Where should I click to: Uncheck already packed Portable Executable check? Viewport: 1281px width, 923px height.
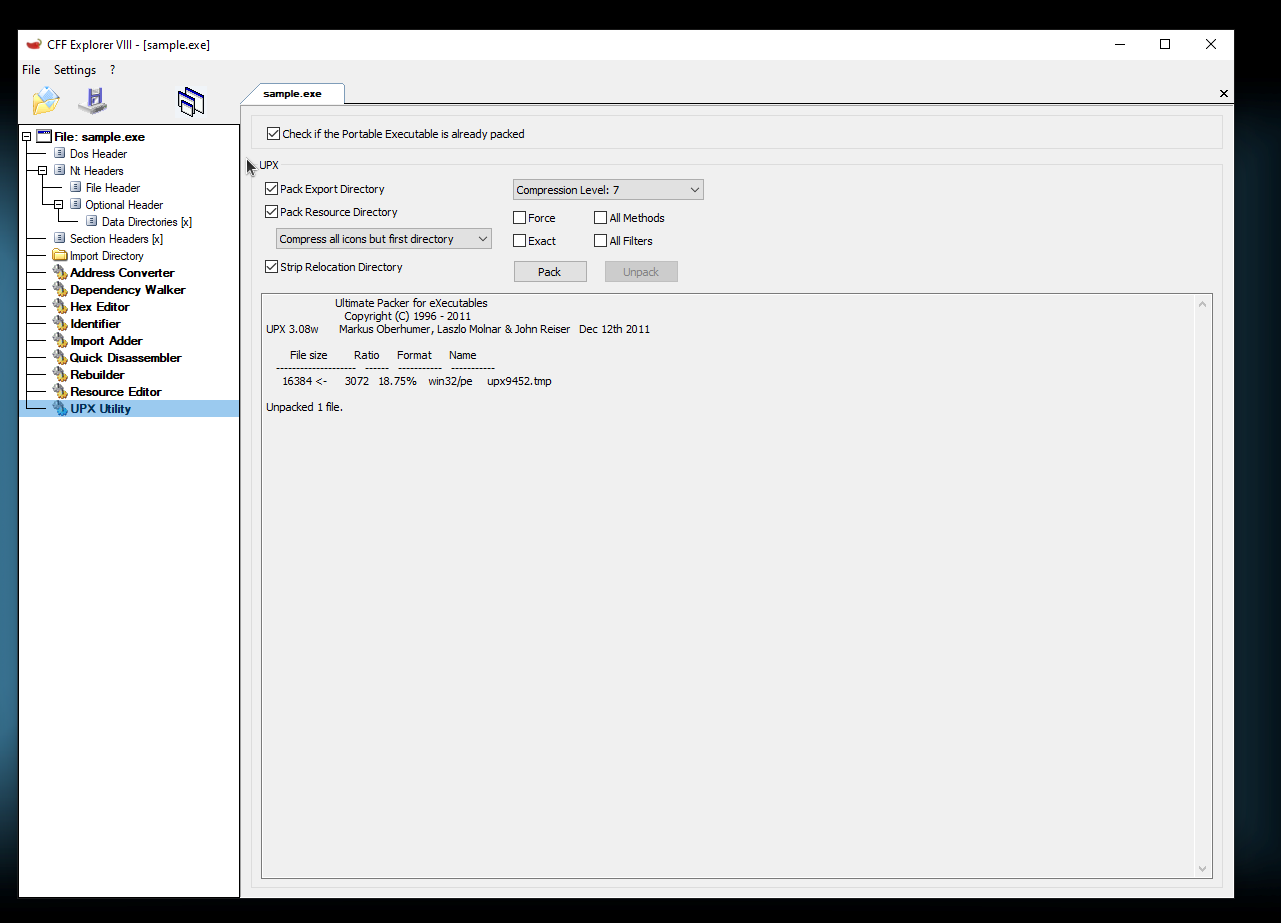pyautogui.click(x=273, y=134)
